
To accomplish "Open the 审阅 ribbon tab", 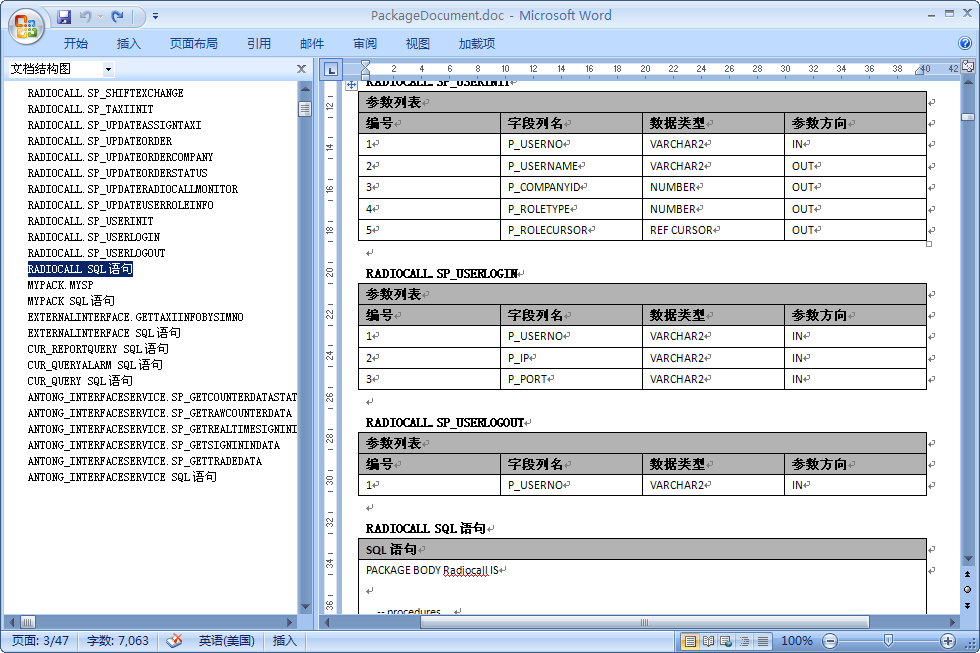I will [x=365, y=44].
